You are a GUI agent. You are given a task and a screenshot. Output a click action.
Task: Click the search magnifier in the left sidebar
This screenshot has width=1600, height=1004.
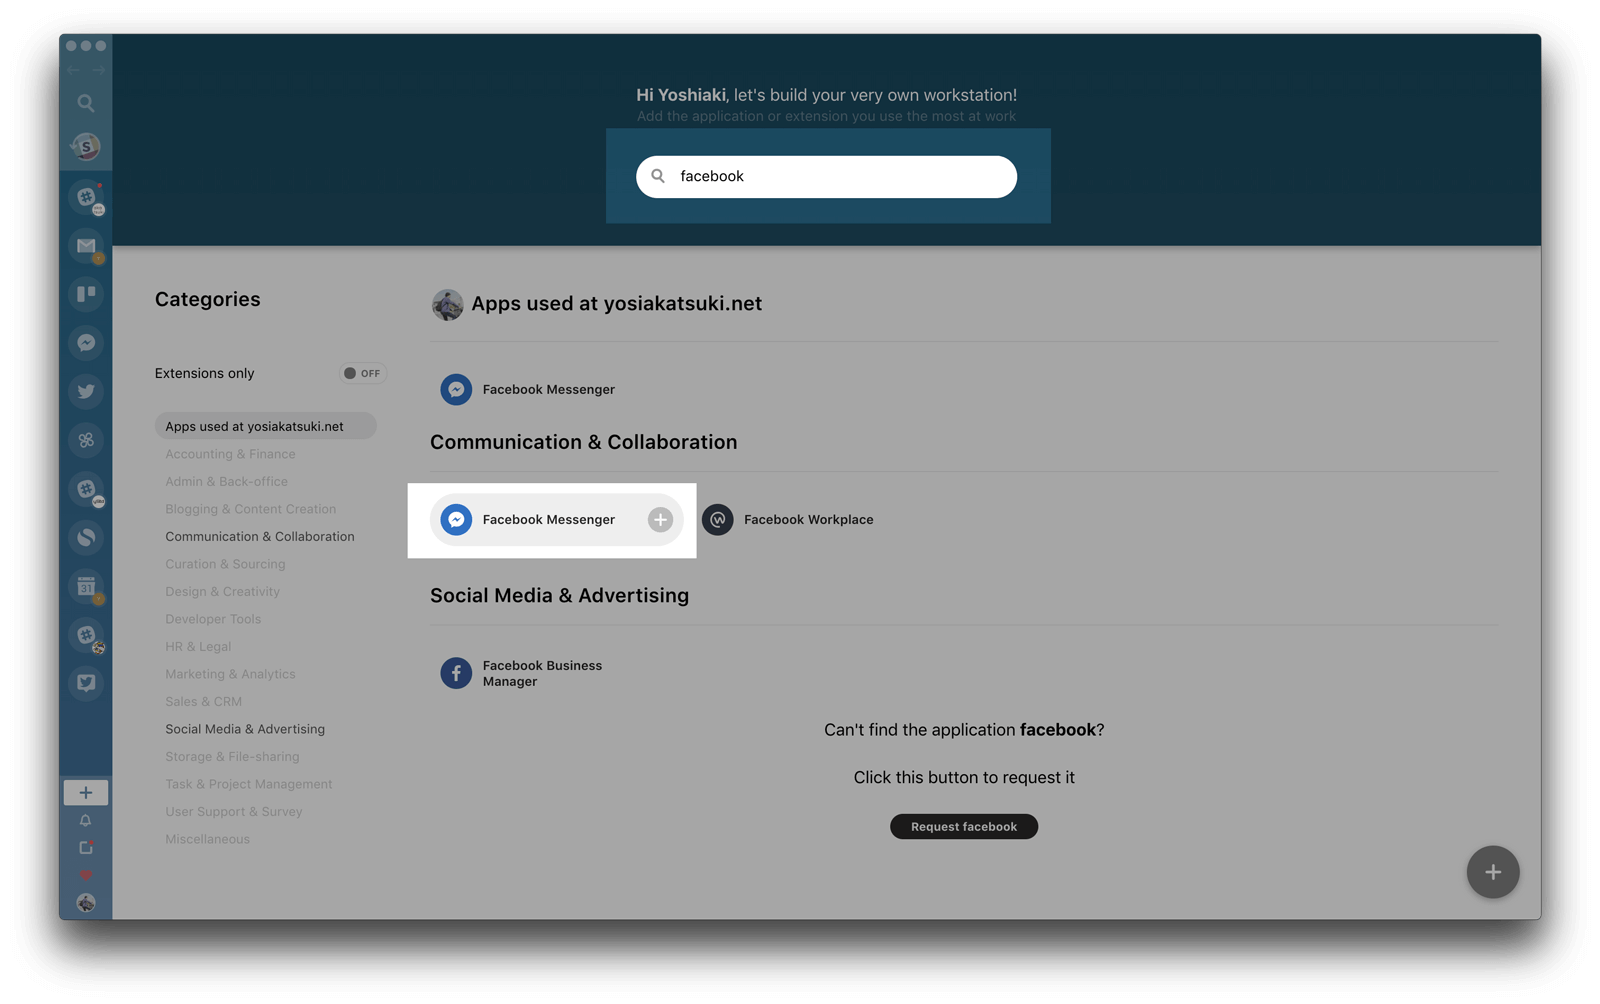pos(86,103)
